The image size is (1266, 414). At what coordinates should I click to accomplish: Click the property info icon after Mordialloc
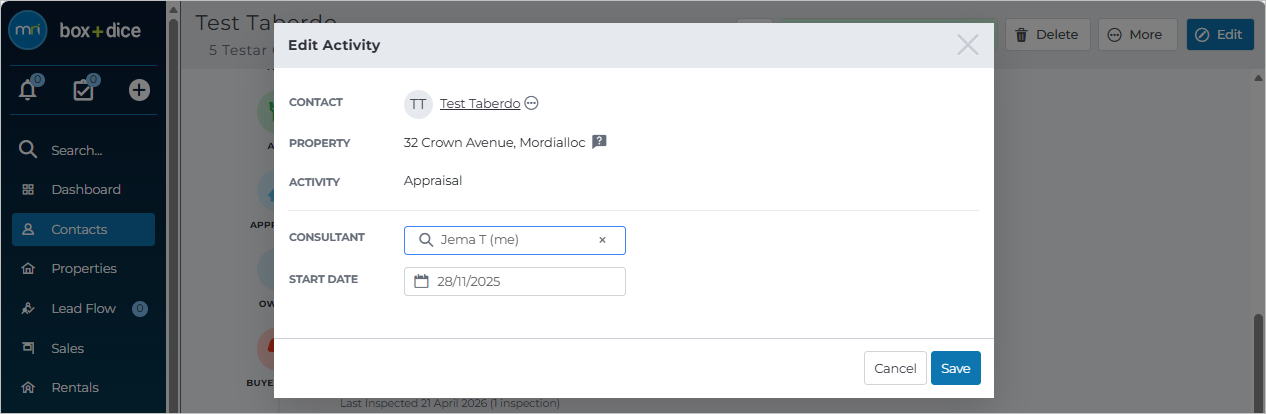599,142
